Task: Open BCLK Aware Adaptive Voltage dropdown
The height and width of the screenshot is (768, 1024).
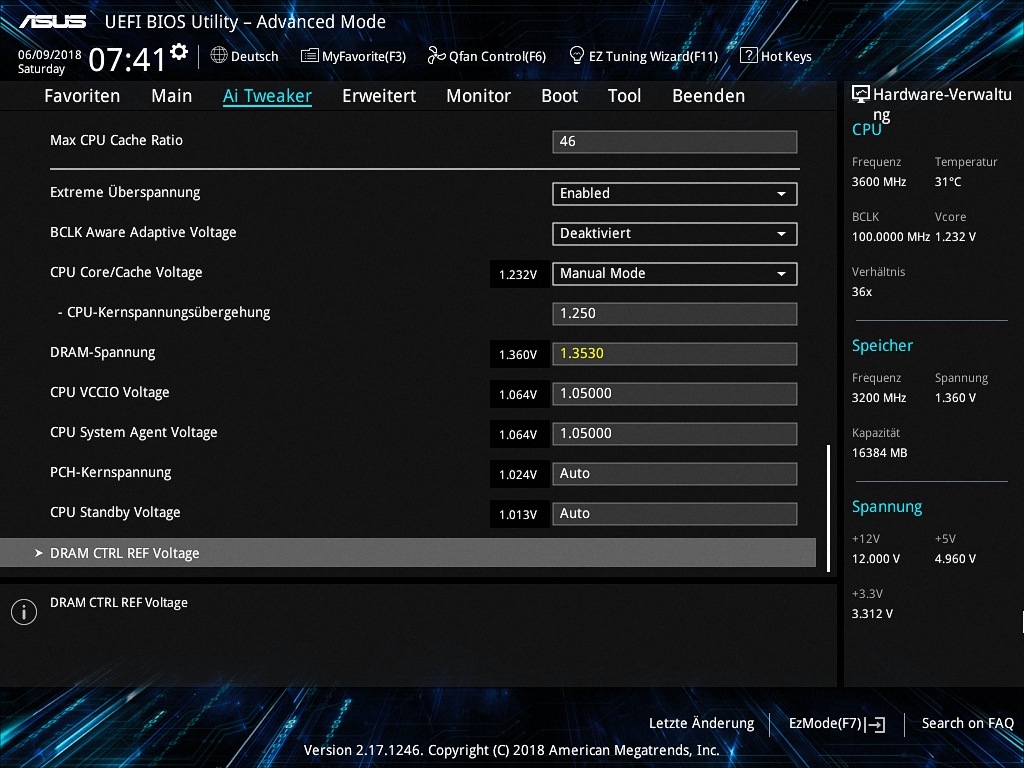Action: (675, 234)
